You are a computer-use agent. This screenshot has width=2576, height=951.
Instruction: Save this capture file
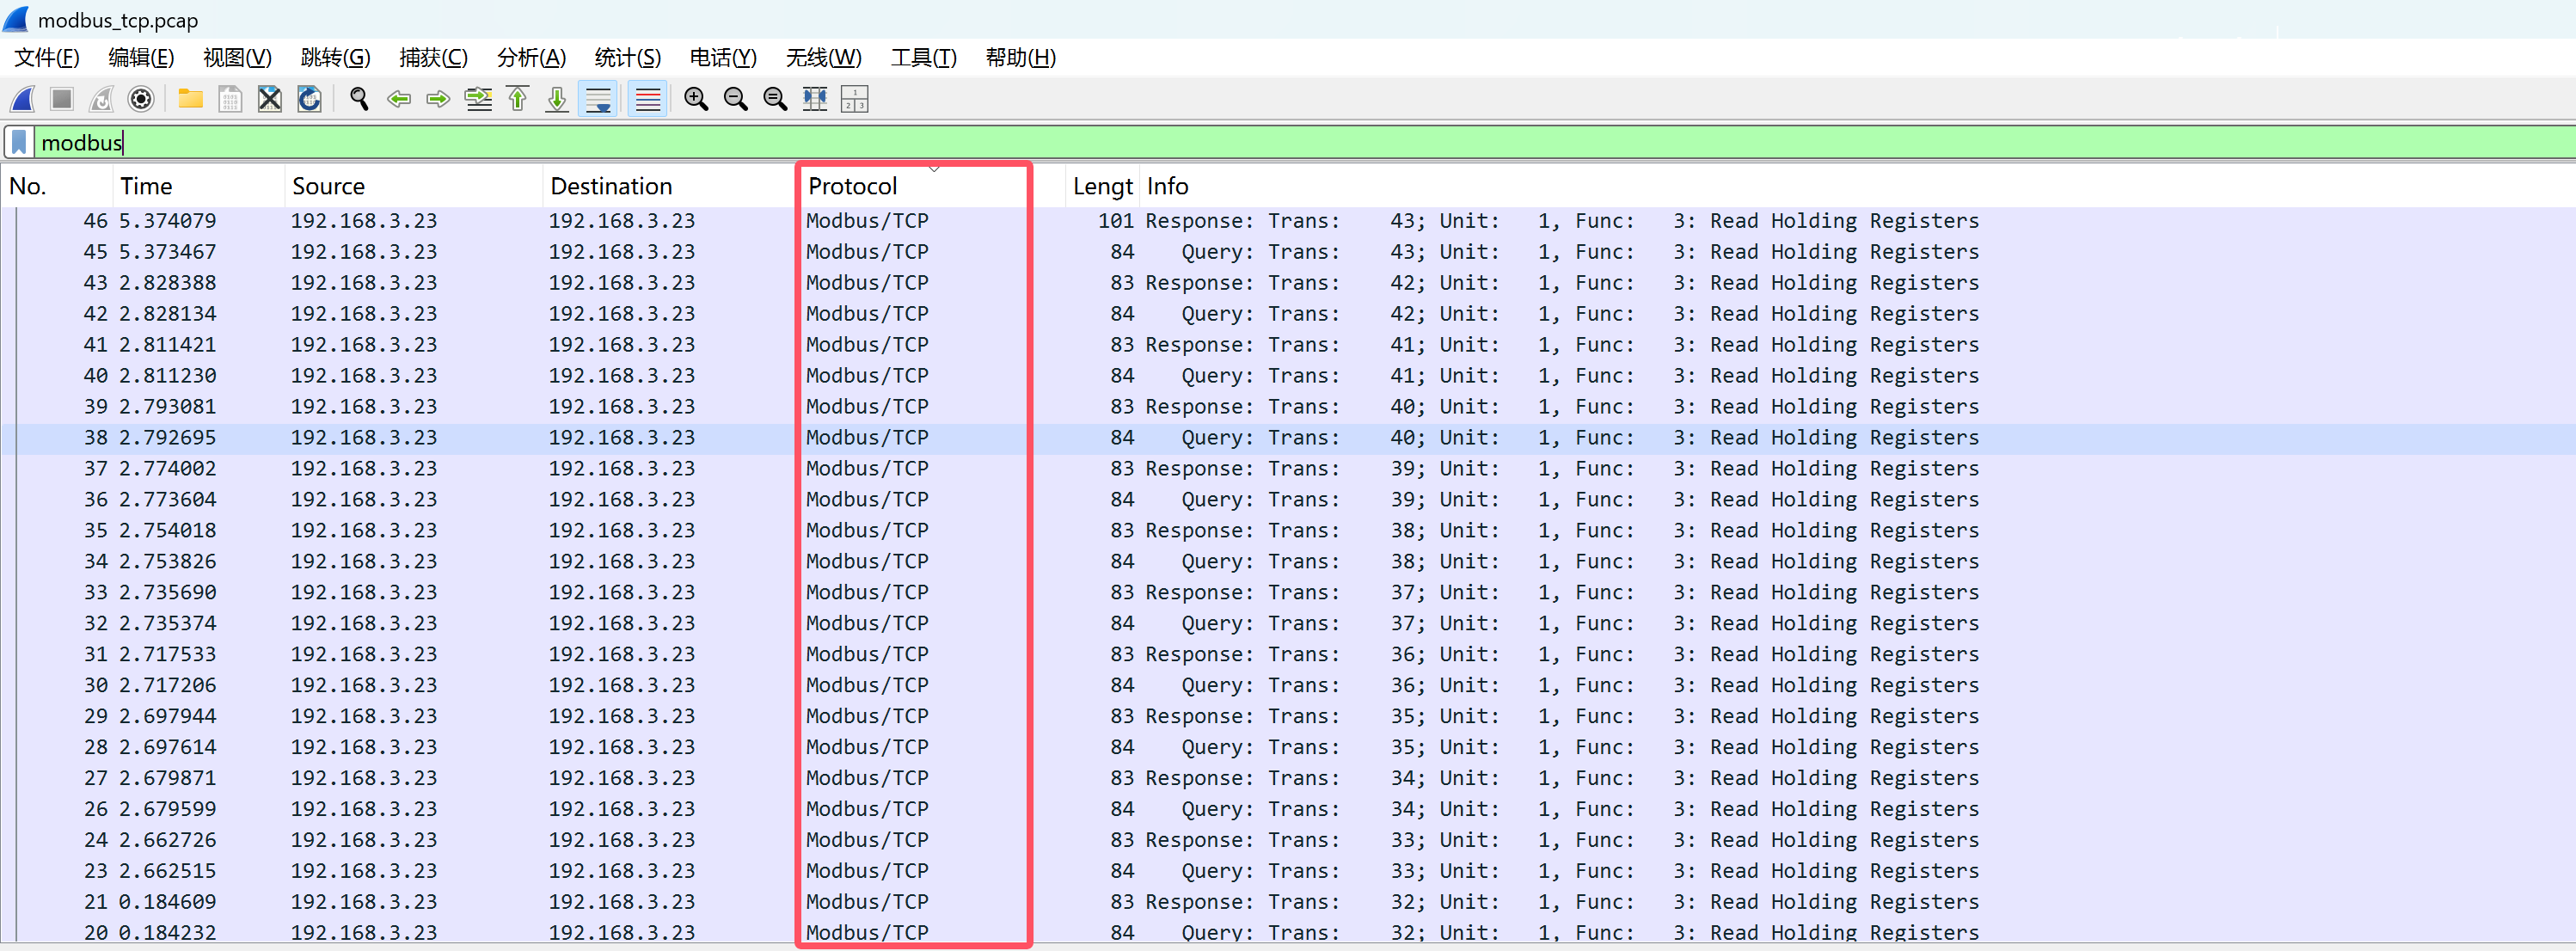[x=230, y=99]
